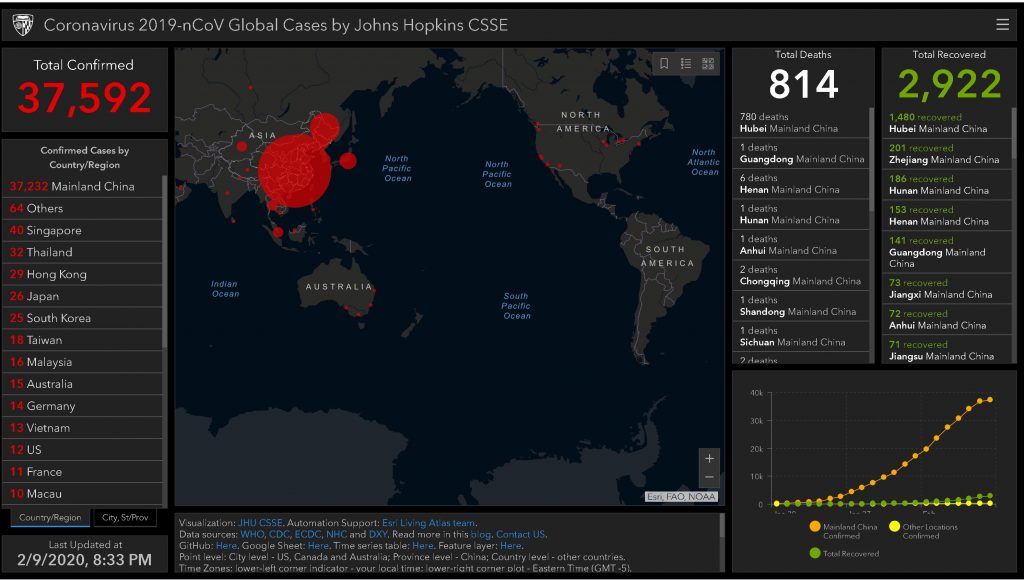Toggle Other Locations Confirmed yellow legend dot

pos(894,526)
